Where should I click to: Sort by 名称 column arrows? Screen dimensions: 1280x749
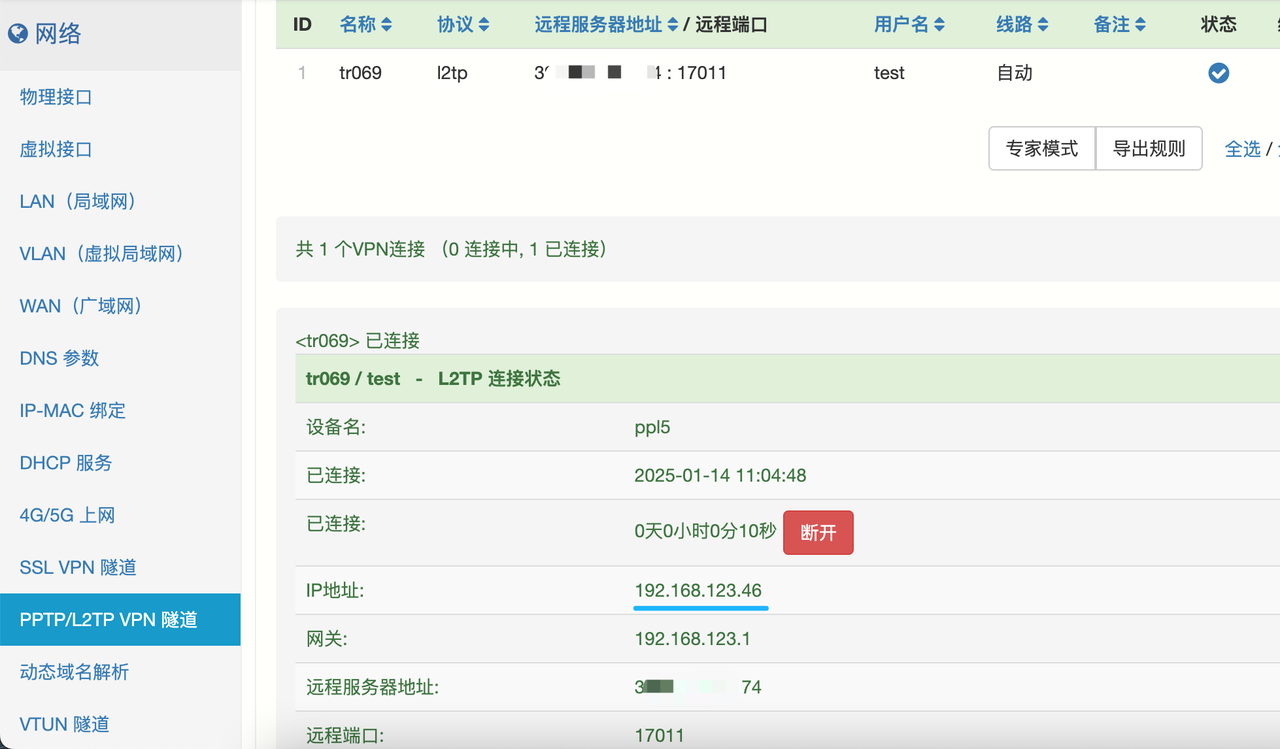pyautogui.click(x=387, y=25)
